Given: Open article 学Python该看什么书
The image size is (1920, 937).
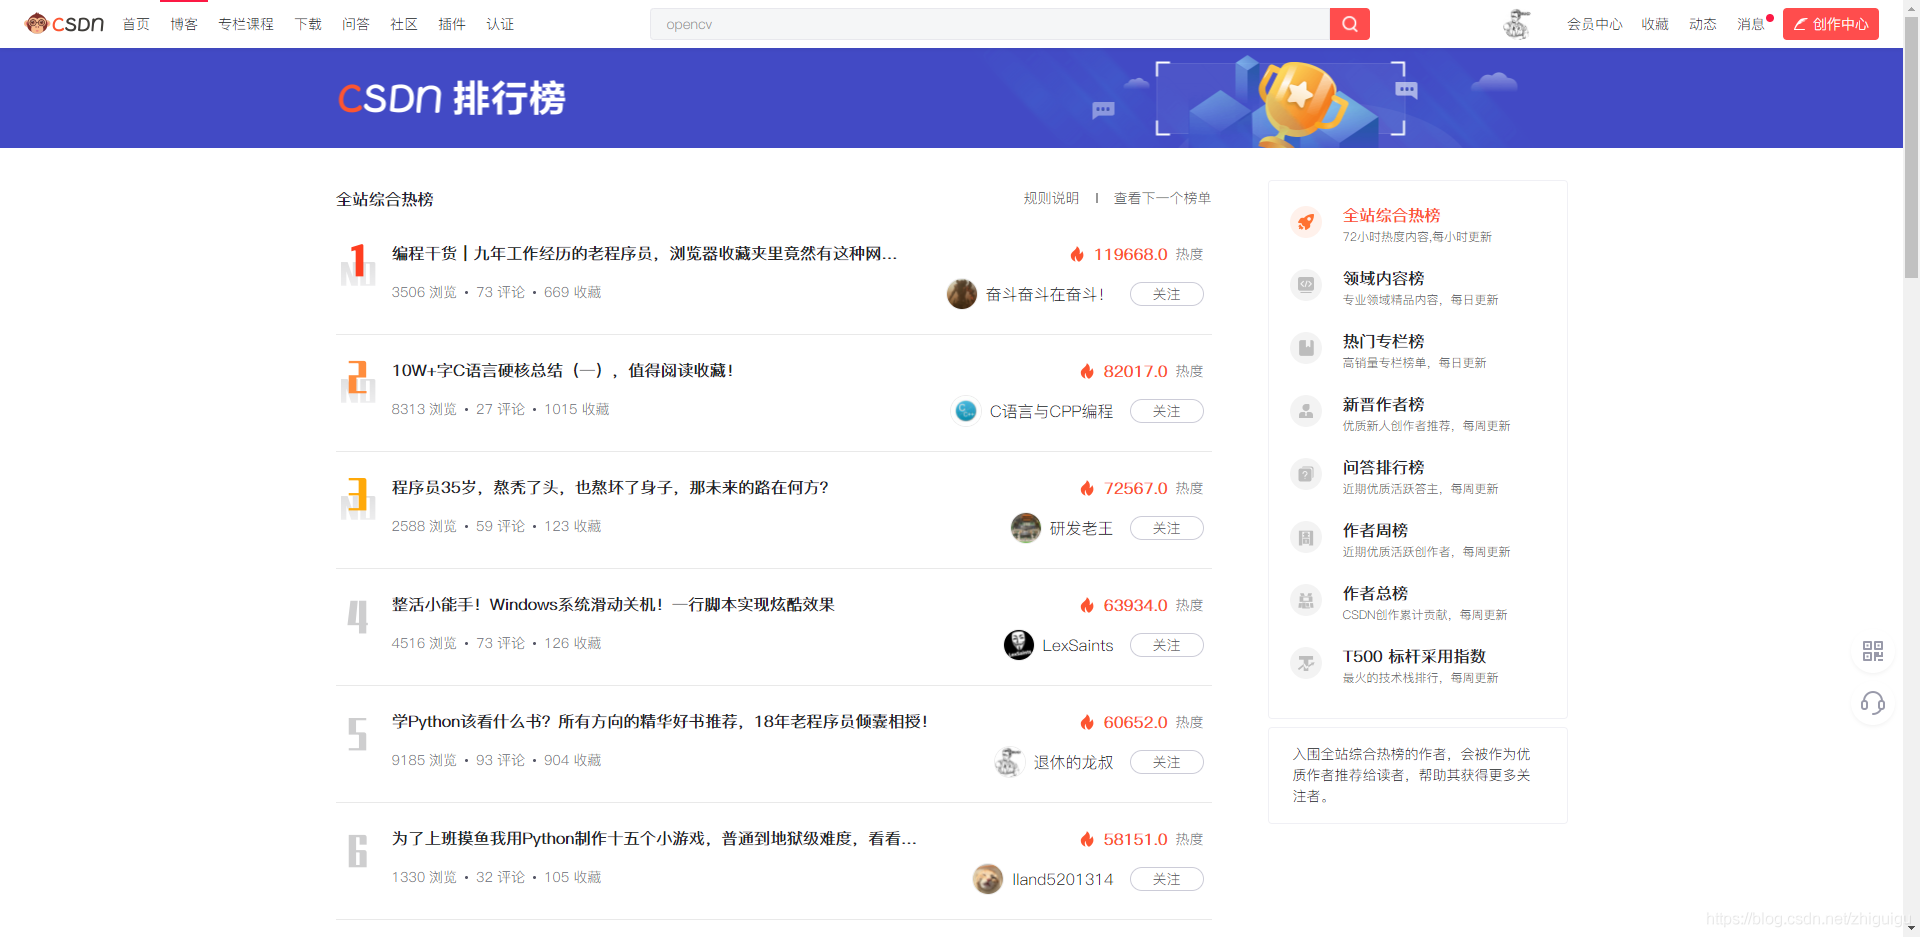Looking at the screenshot, I should [660, 722].
